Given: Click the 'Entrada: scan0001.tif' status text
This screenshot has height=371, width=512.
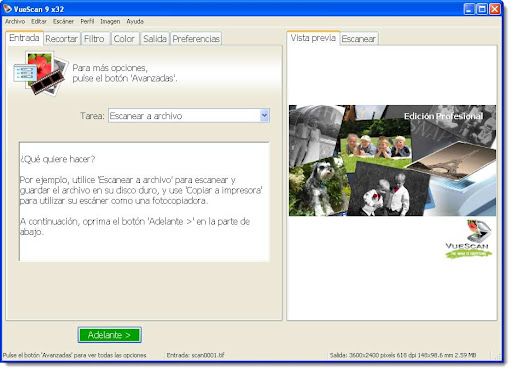Looking at the screenshot, I should pos(195,355).
